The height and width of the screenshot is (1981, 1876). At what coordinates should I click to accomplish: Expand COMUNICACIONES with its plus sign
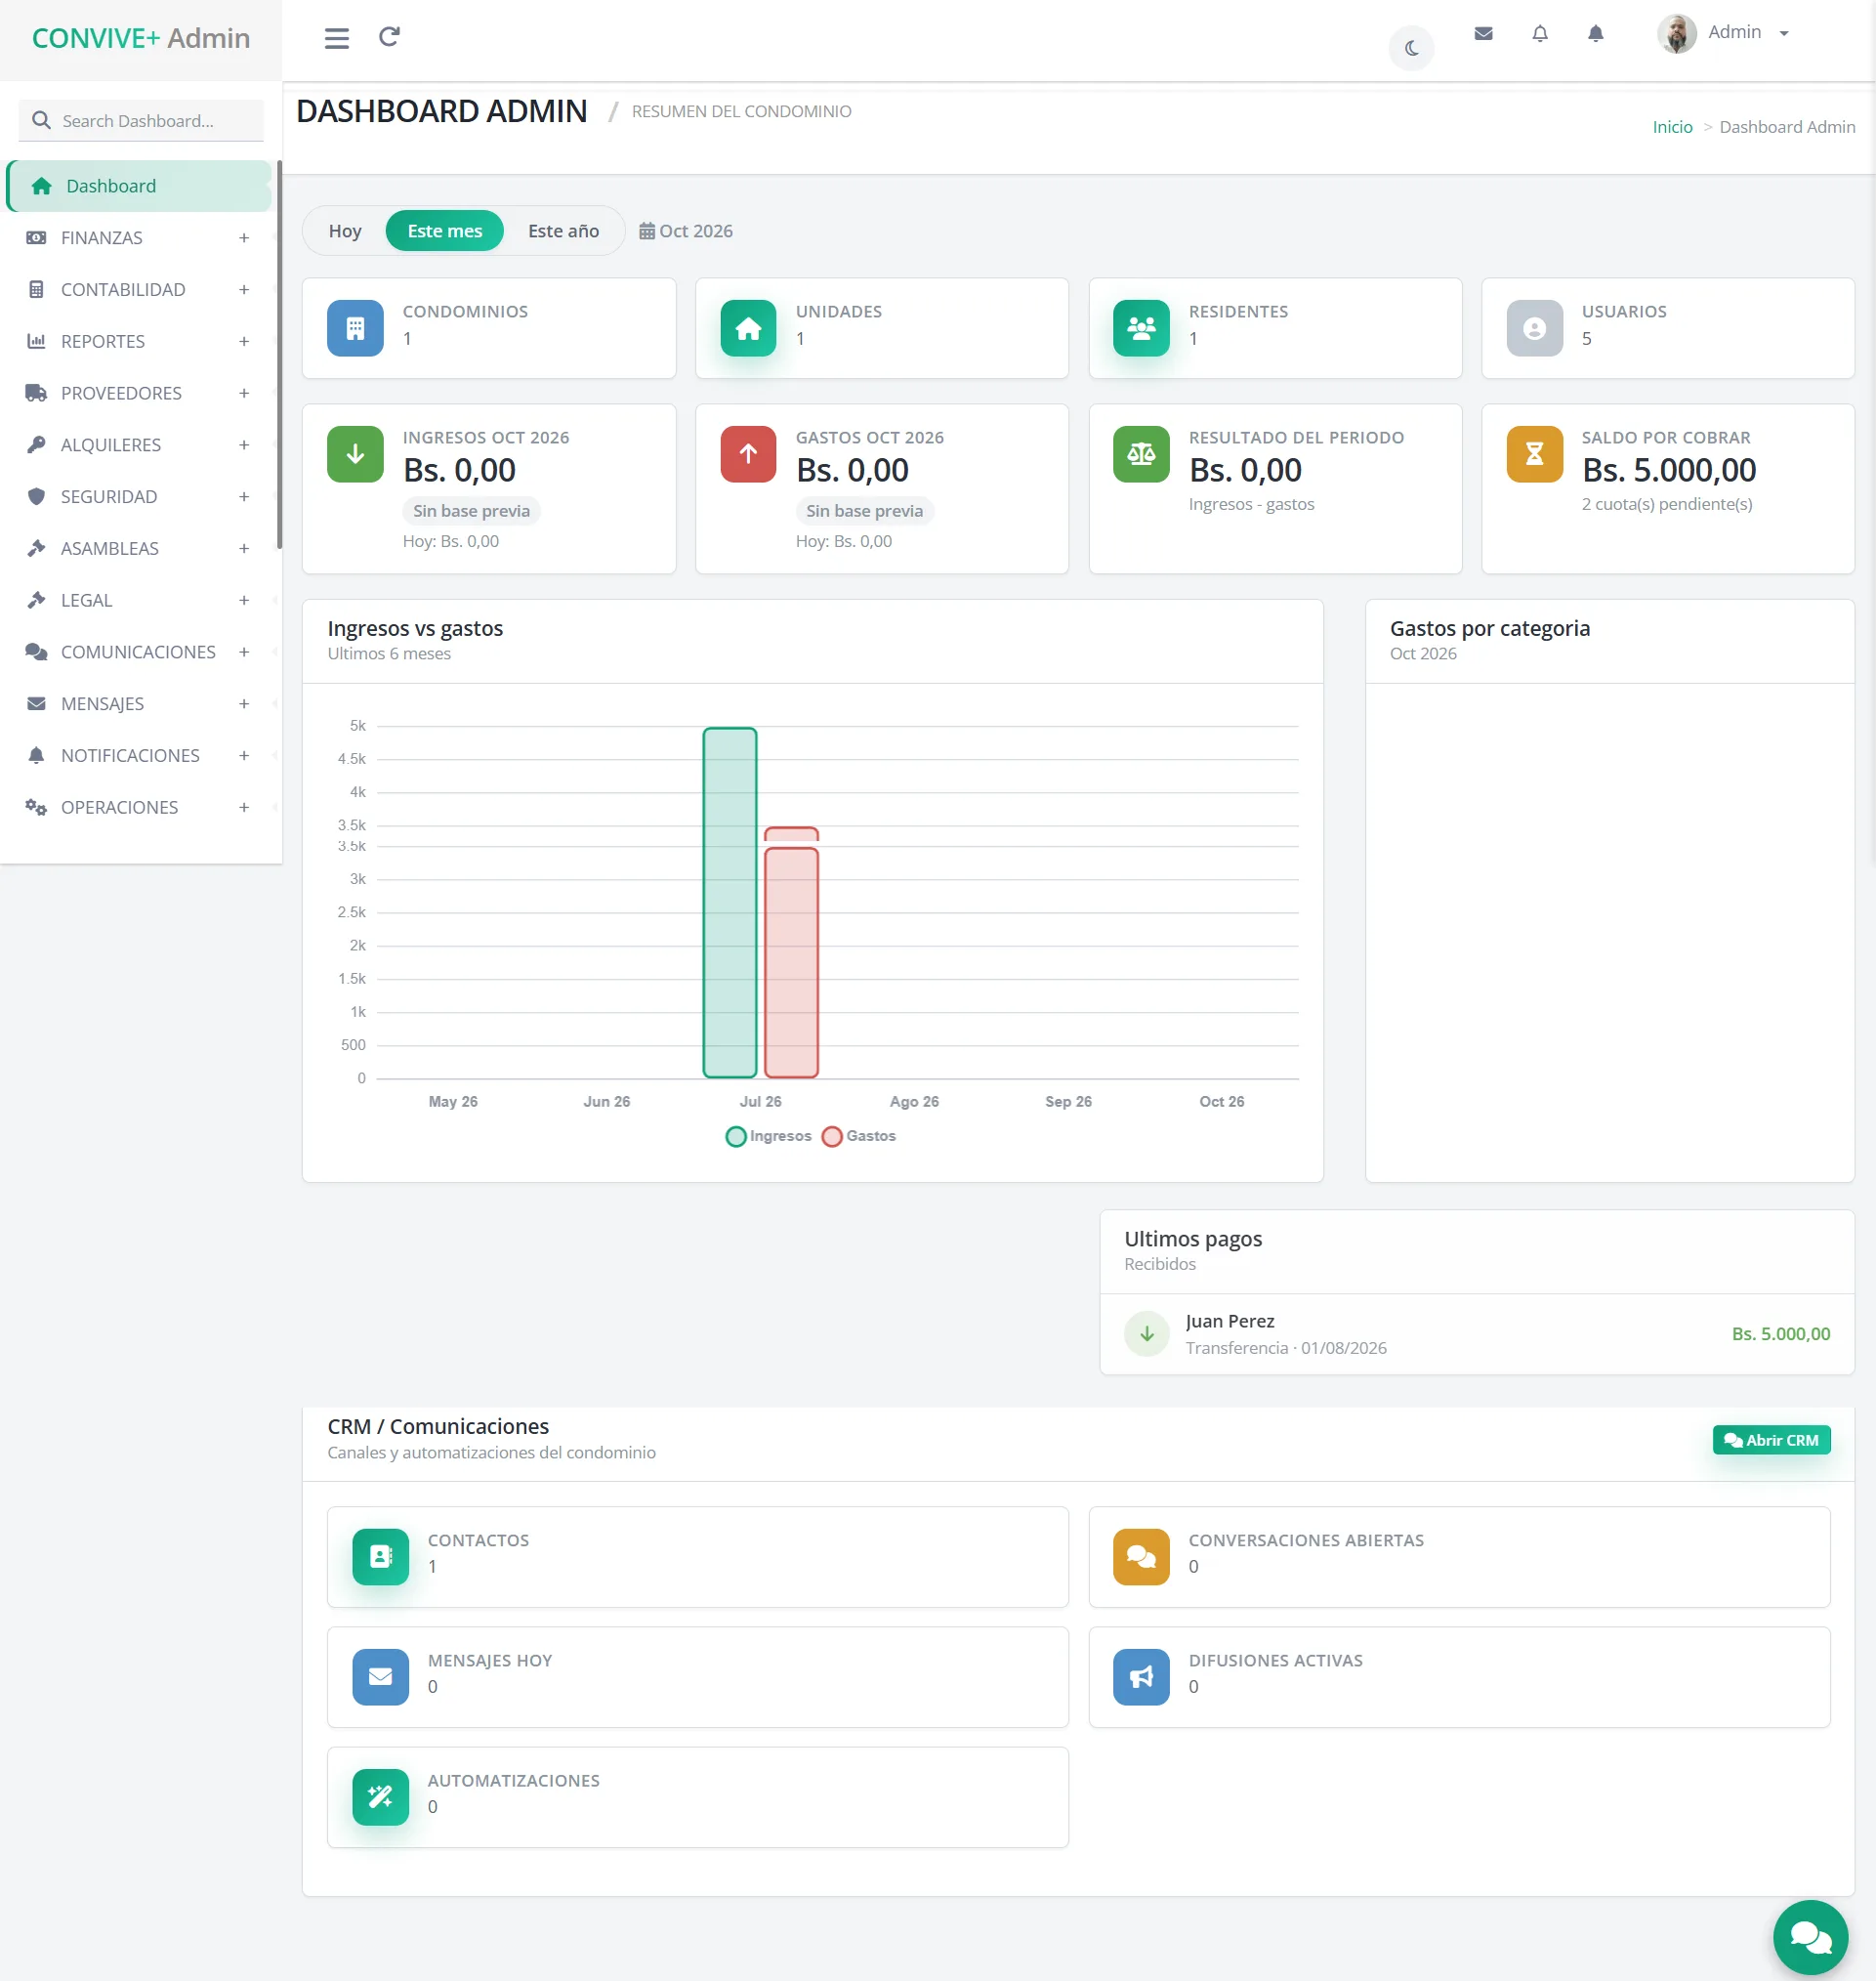coord(244,652)
